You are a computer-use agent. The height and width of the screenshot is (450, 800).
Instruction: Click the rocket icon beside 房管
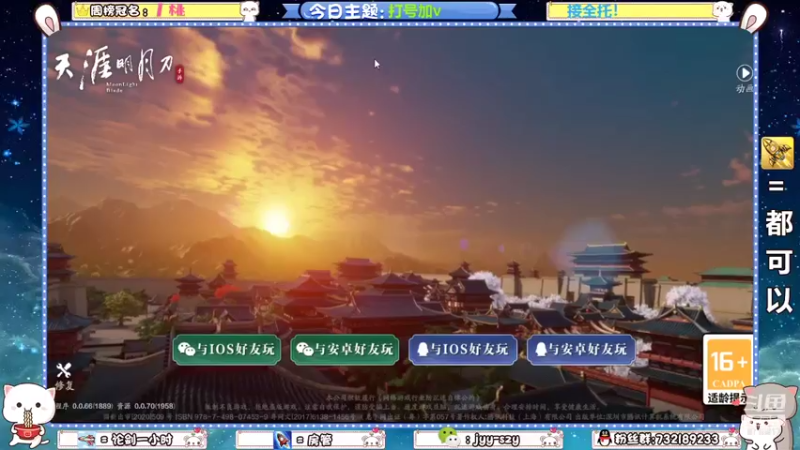point(283,439)
